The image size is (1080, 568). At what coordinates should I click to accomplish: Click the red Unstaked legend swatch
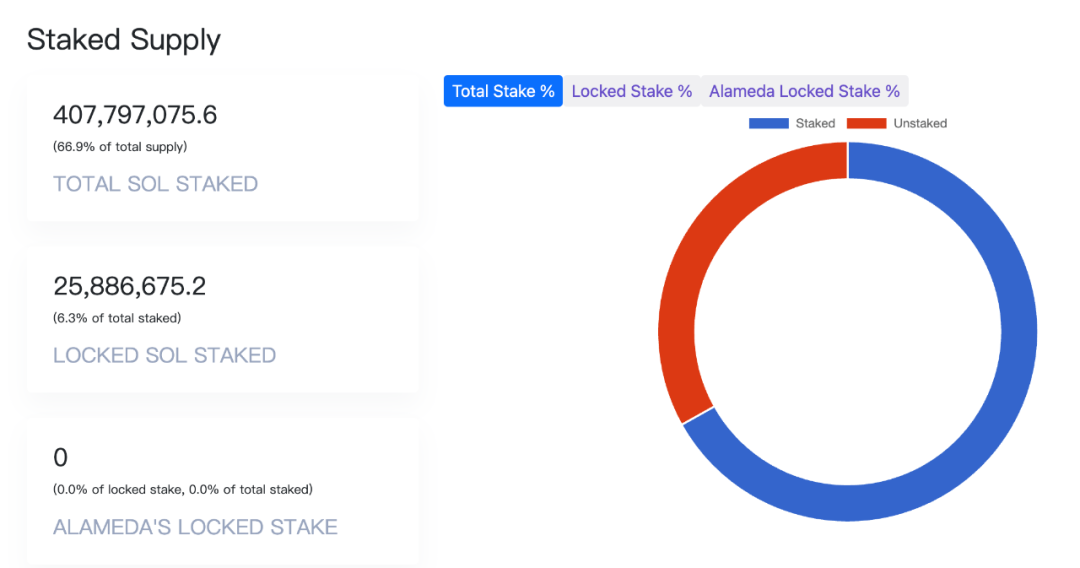866,123
